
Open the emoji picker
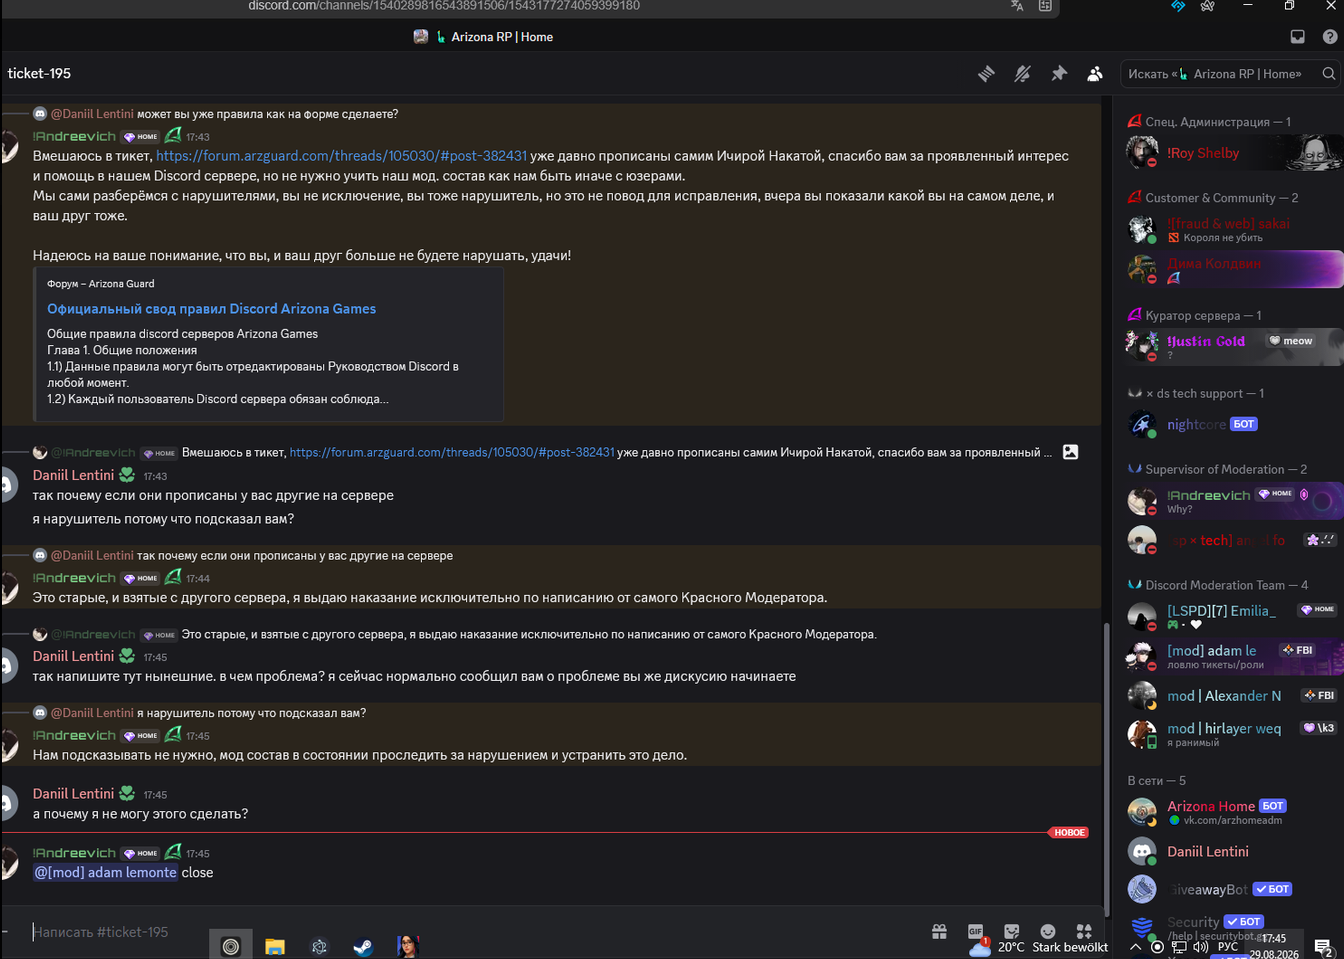1047,931
